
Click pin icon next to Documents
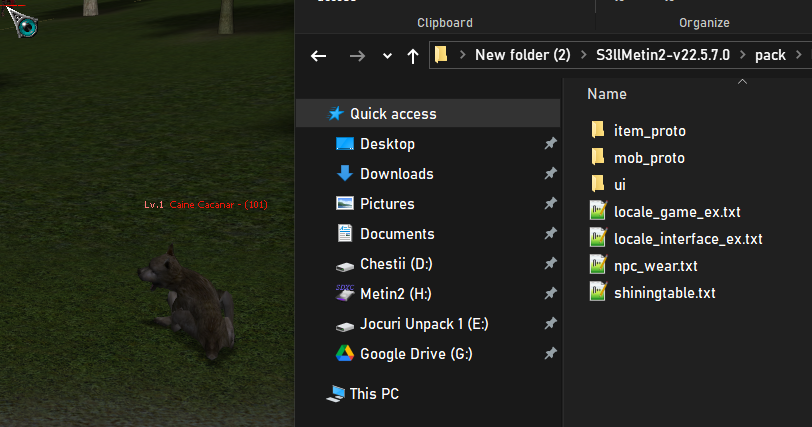[x=550, y=233]
